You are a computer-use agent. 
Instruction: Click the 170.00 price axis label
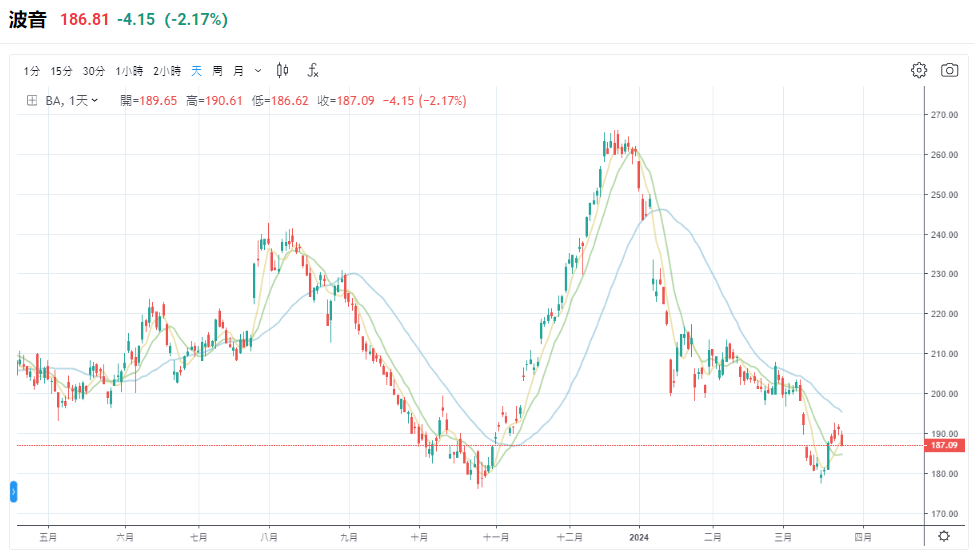[944, 513]
